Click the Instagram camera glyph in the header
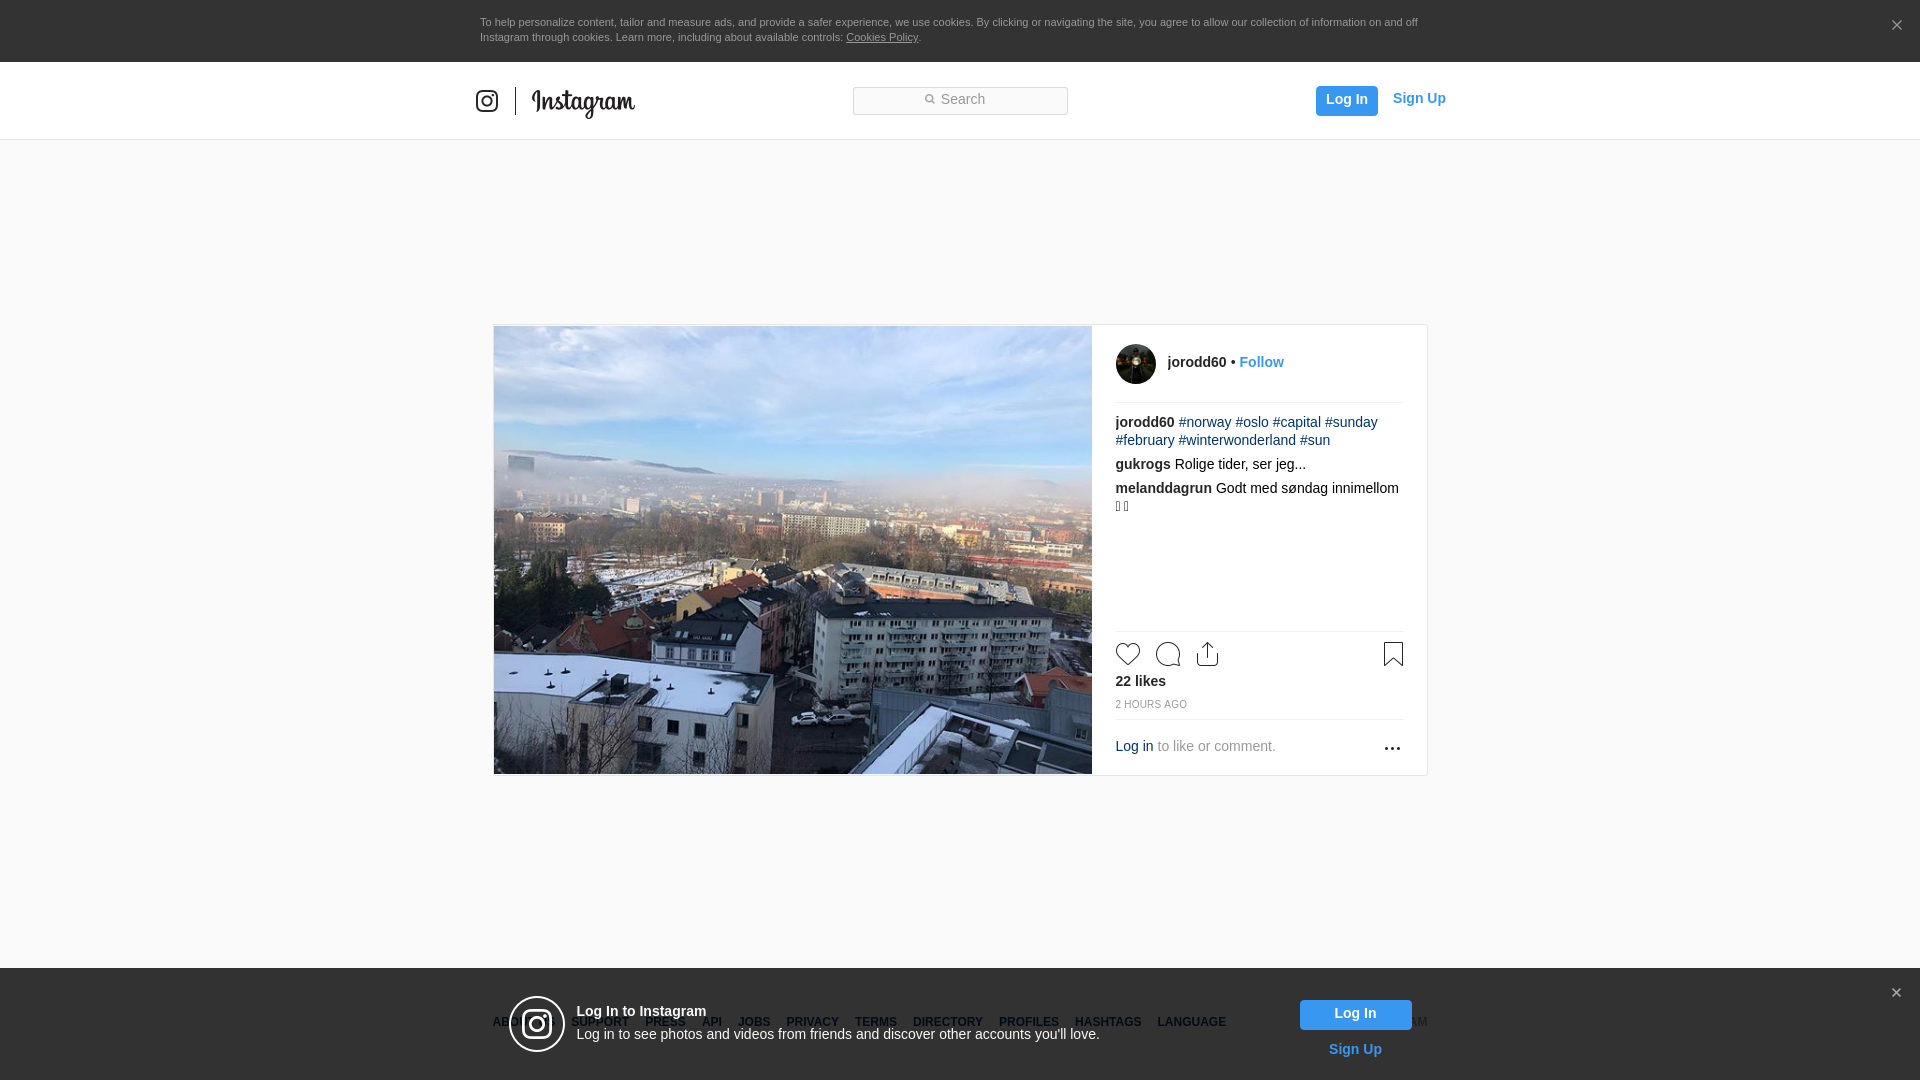The width and height of the screenshot is (1920, 1080). point(487,101)
